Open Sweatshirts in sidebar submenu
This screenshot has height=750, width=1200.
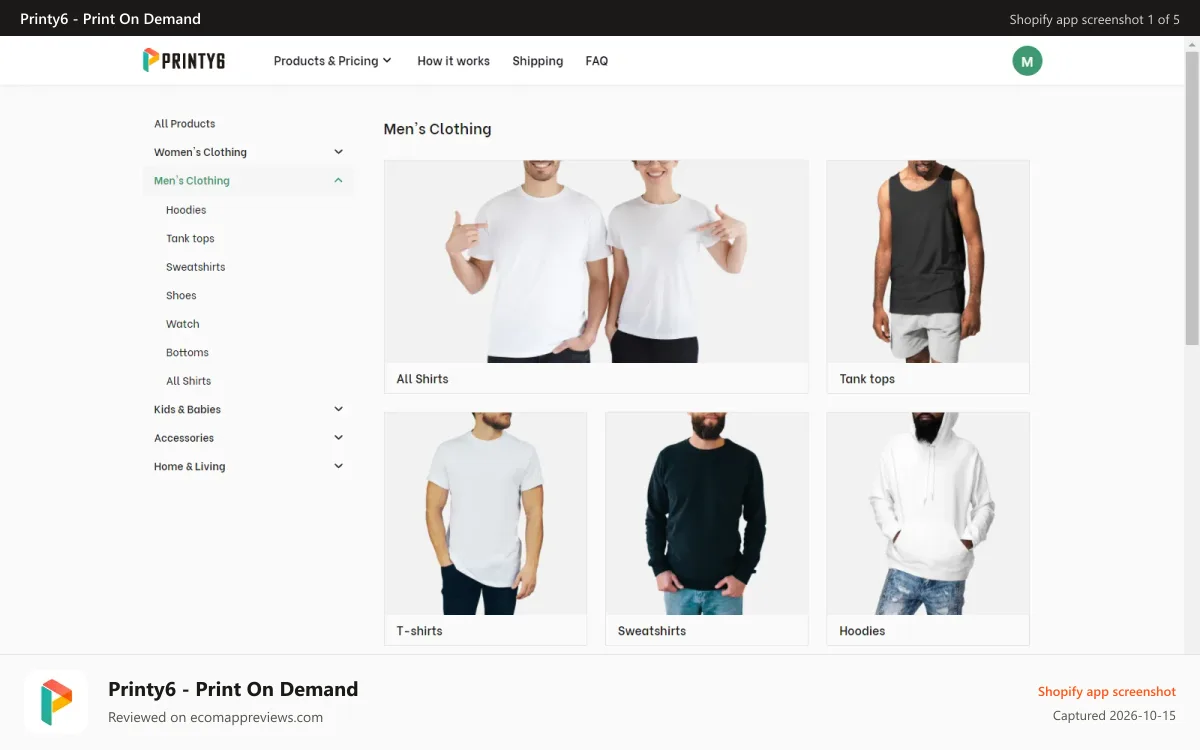tap(195, 267)
